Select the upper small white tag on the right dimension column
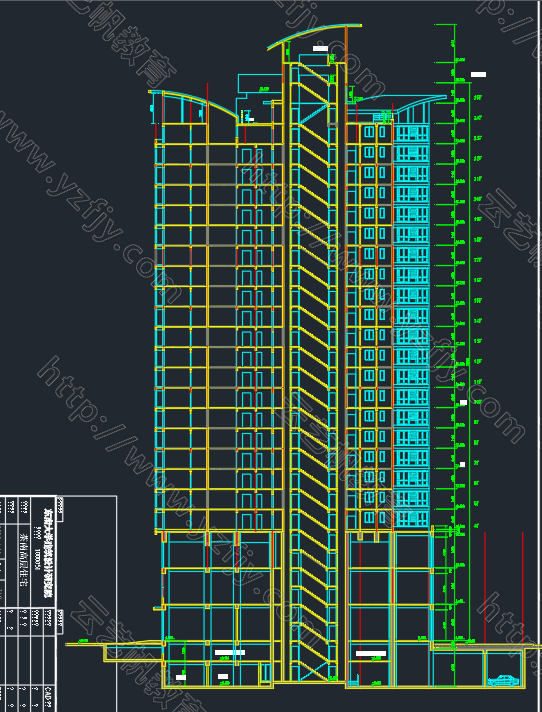Viewport: 542px width, 712px height. coord(463,402)
